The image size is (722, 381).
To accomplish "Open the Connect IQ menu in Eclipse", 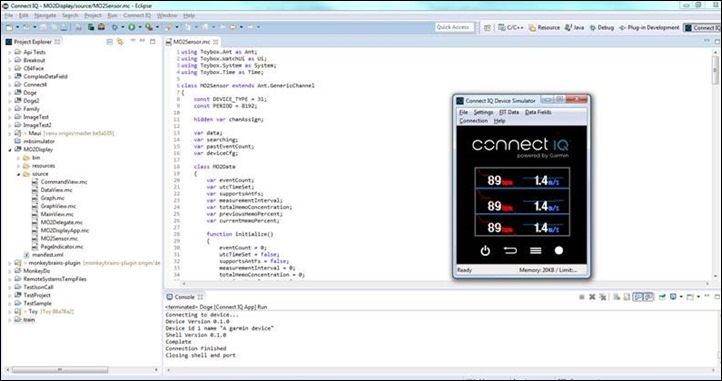I will pyautogui.click(x=137, y=16).
